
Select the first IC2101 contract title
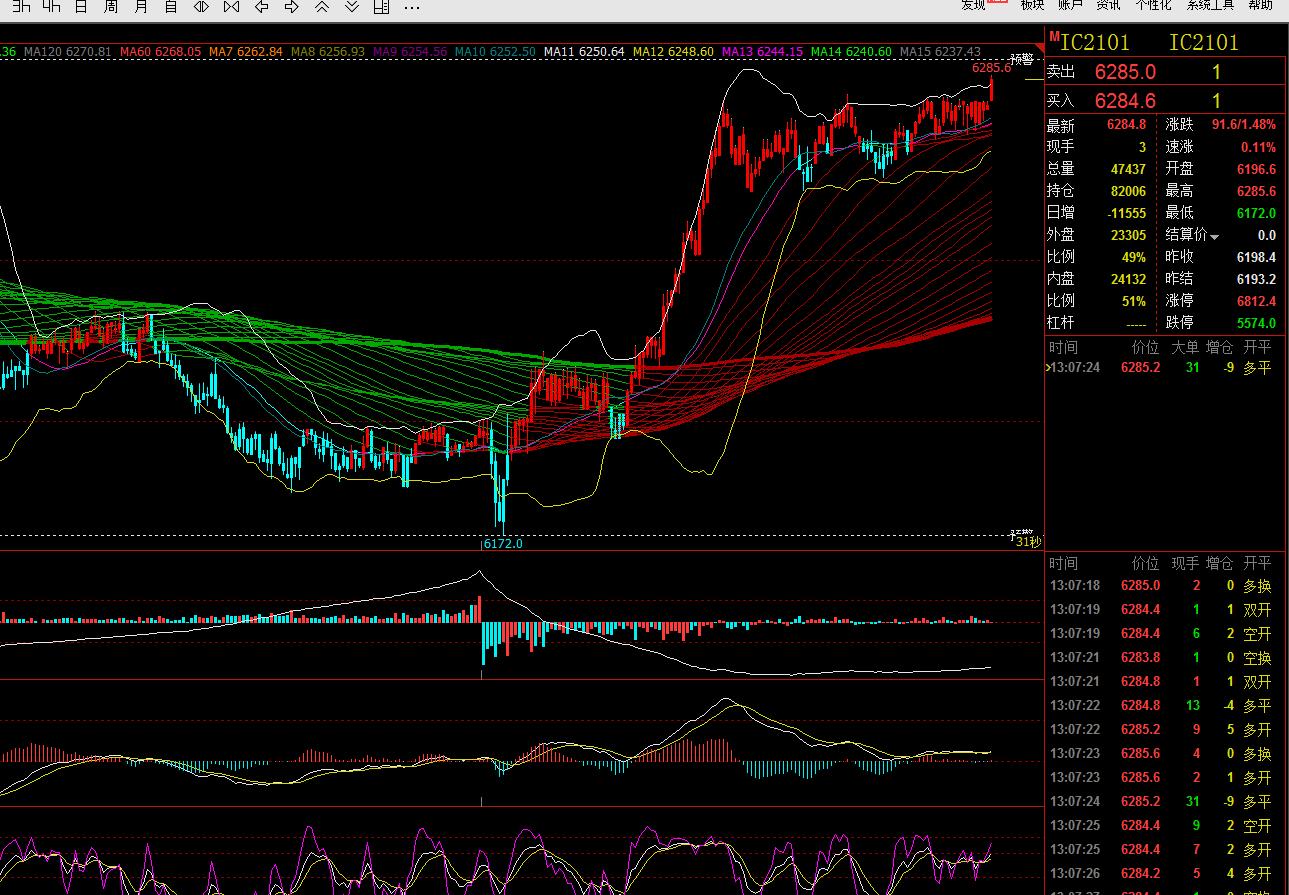pos(1094,42)
